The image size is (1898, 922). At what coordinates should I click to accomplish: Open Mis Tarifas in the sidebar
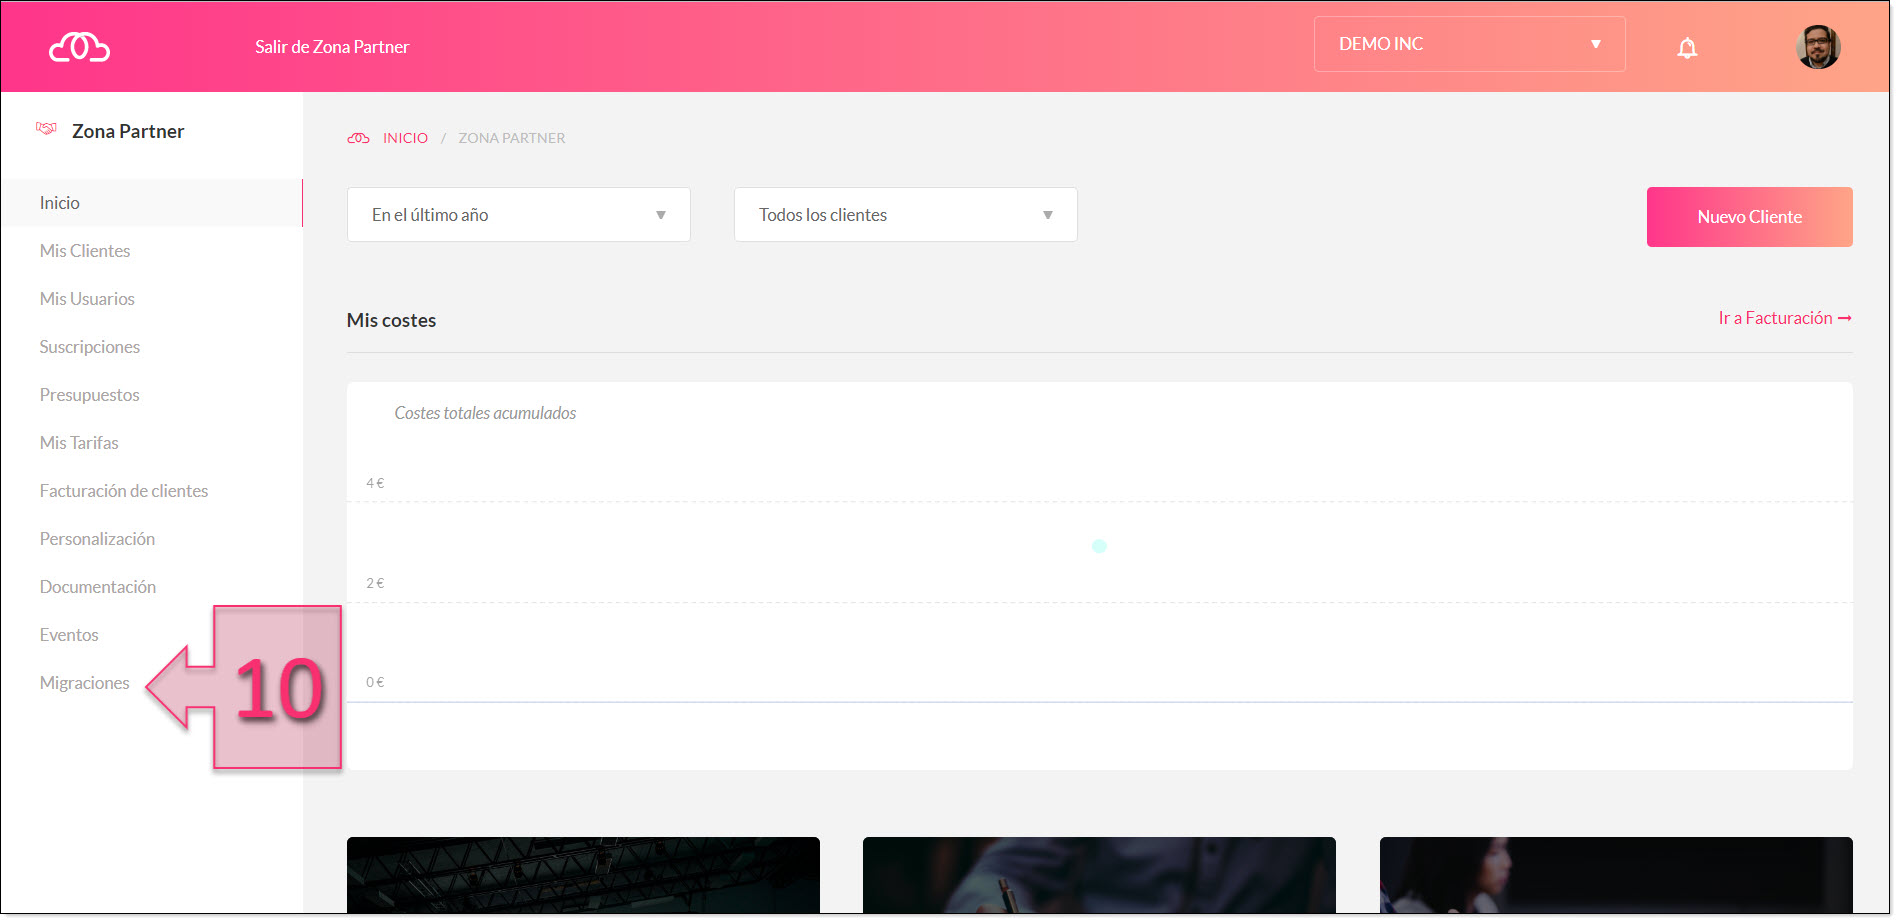point(79,443)
